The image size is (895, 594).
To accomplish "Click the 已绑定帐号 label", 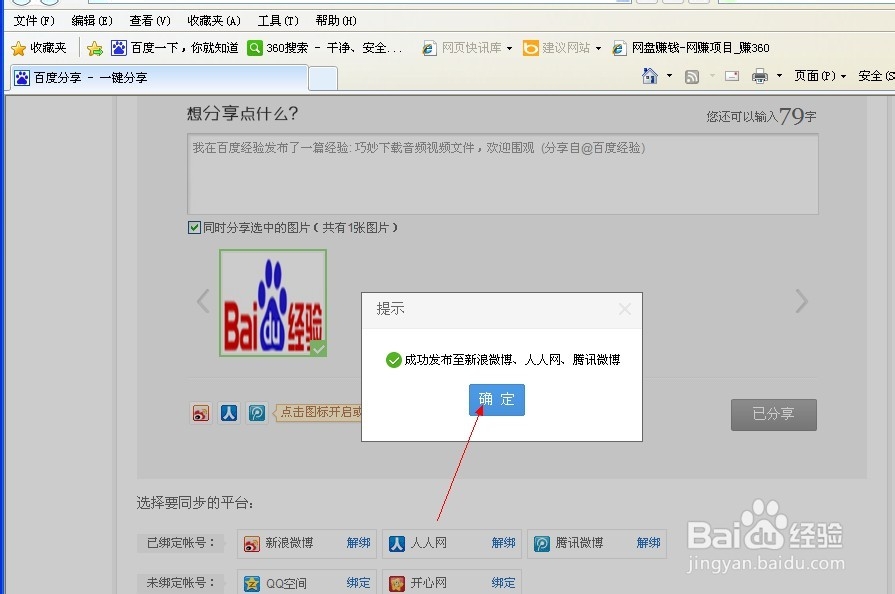I will (x=180, y=543).
